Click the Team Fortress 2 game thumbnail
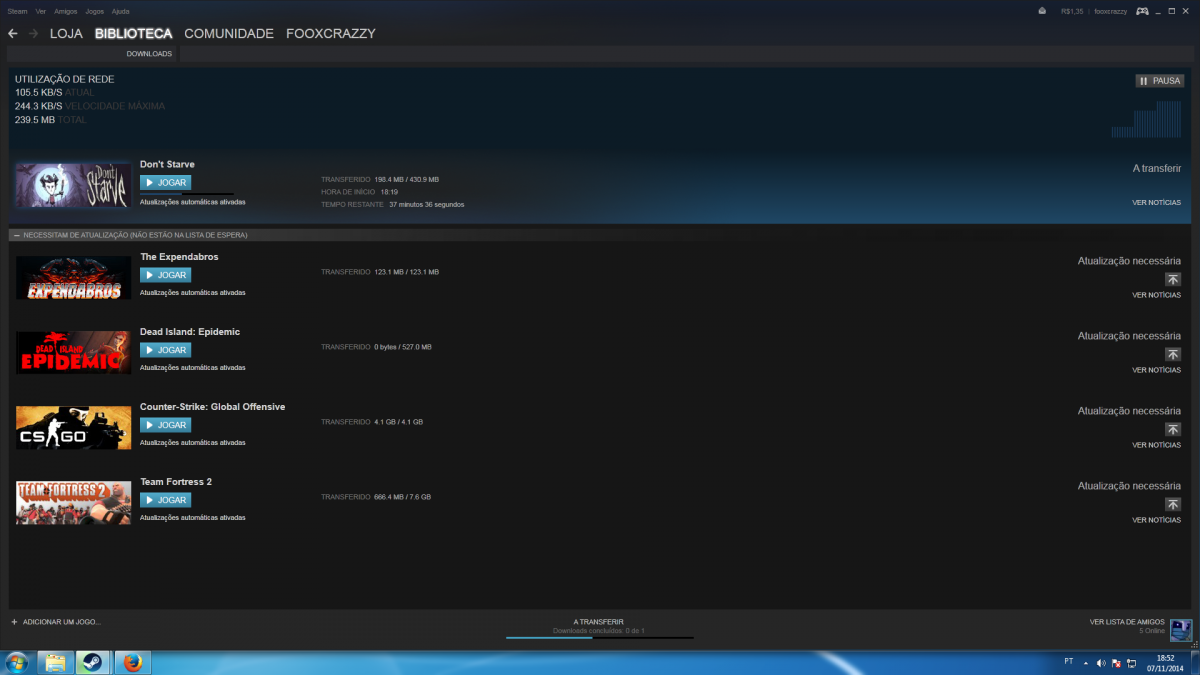 coord(73,503)
